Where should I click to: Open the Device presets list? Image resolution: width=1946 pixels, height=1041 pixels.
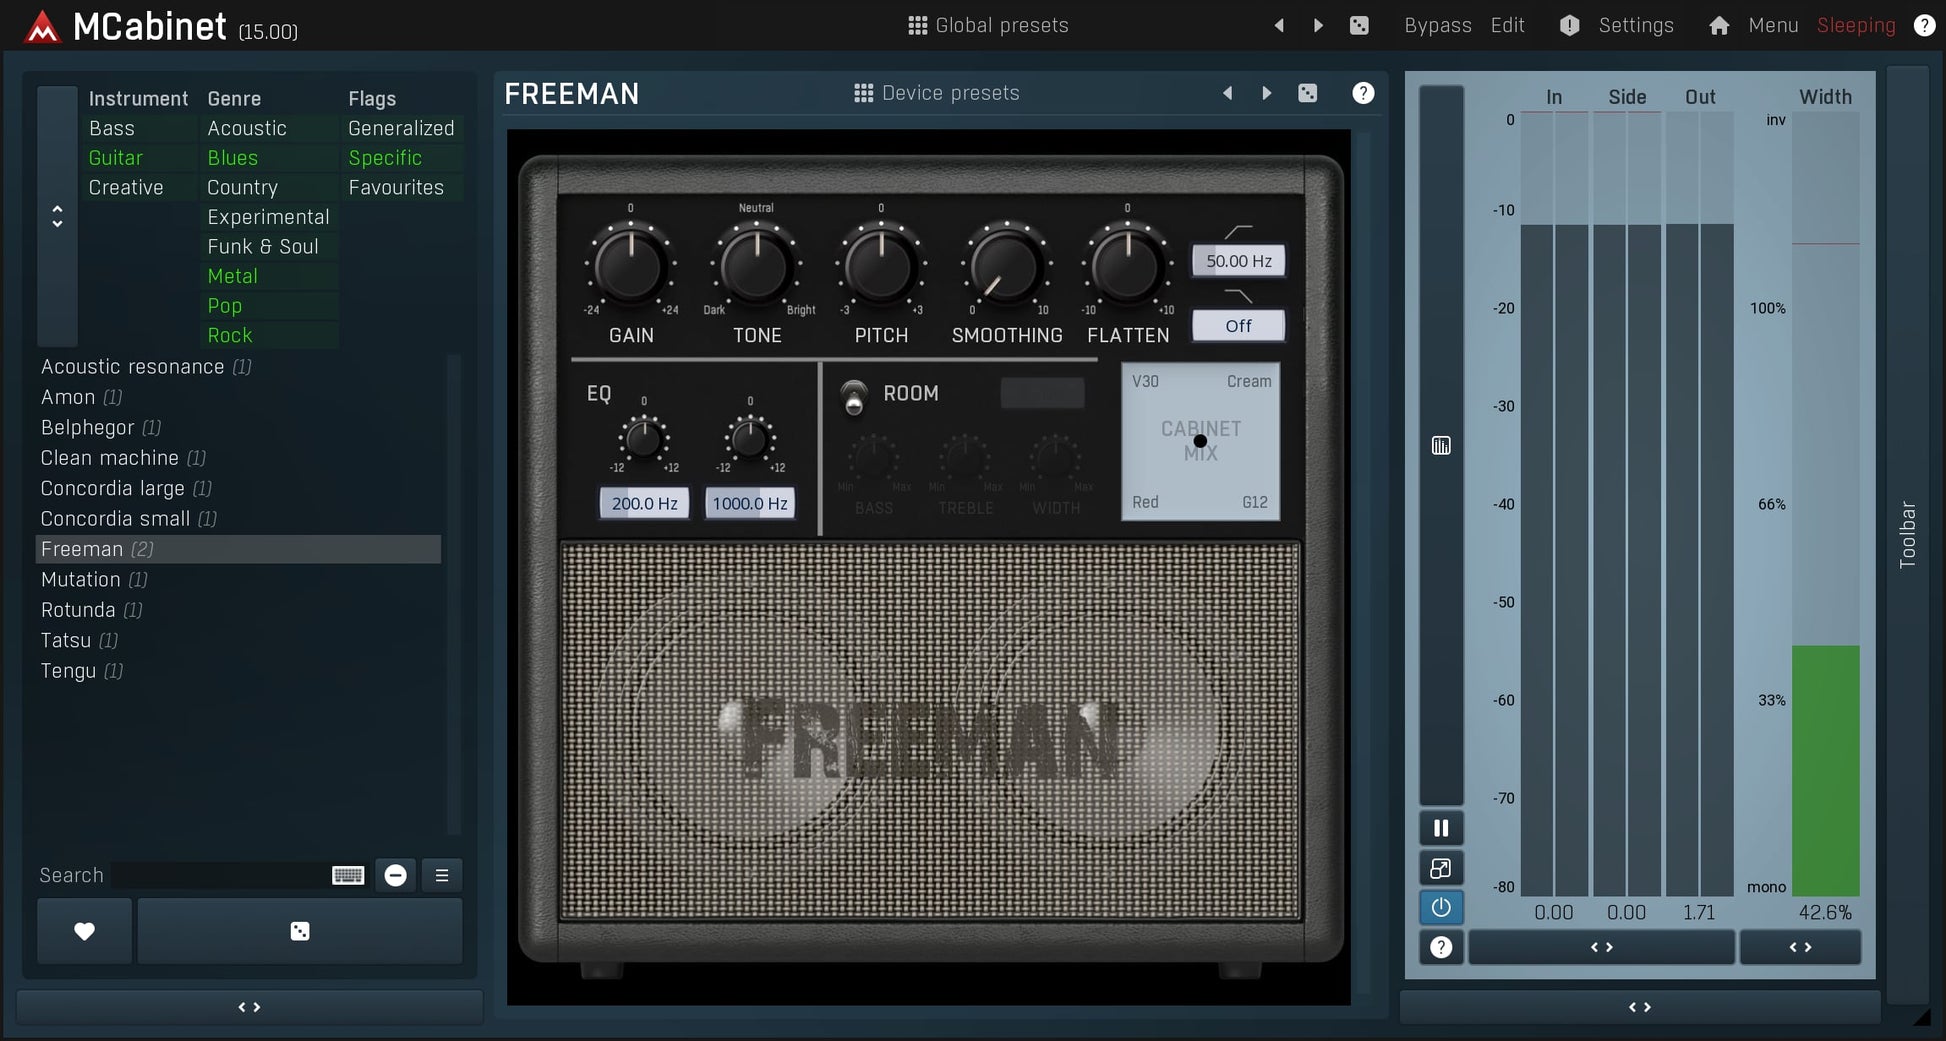(x=937, y=93)
